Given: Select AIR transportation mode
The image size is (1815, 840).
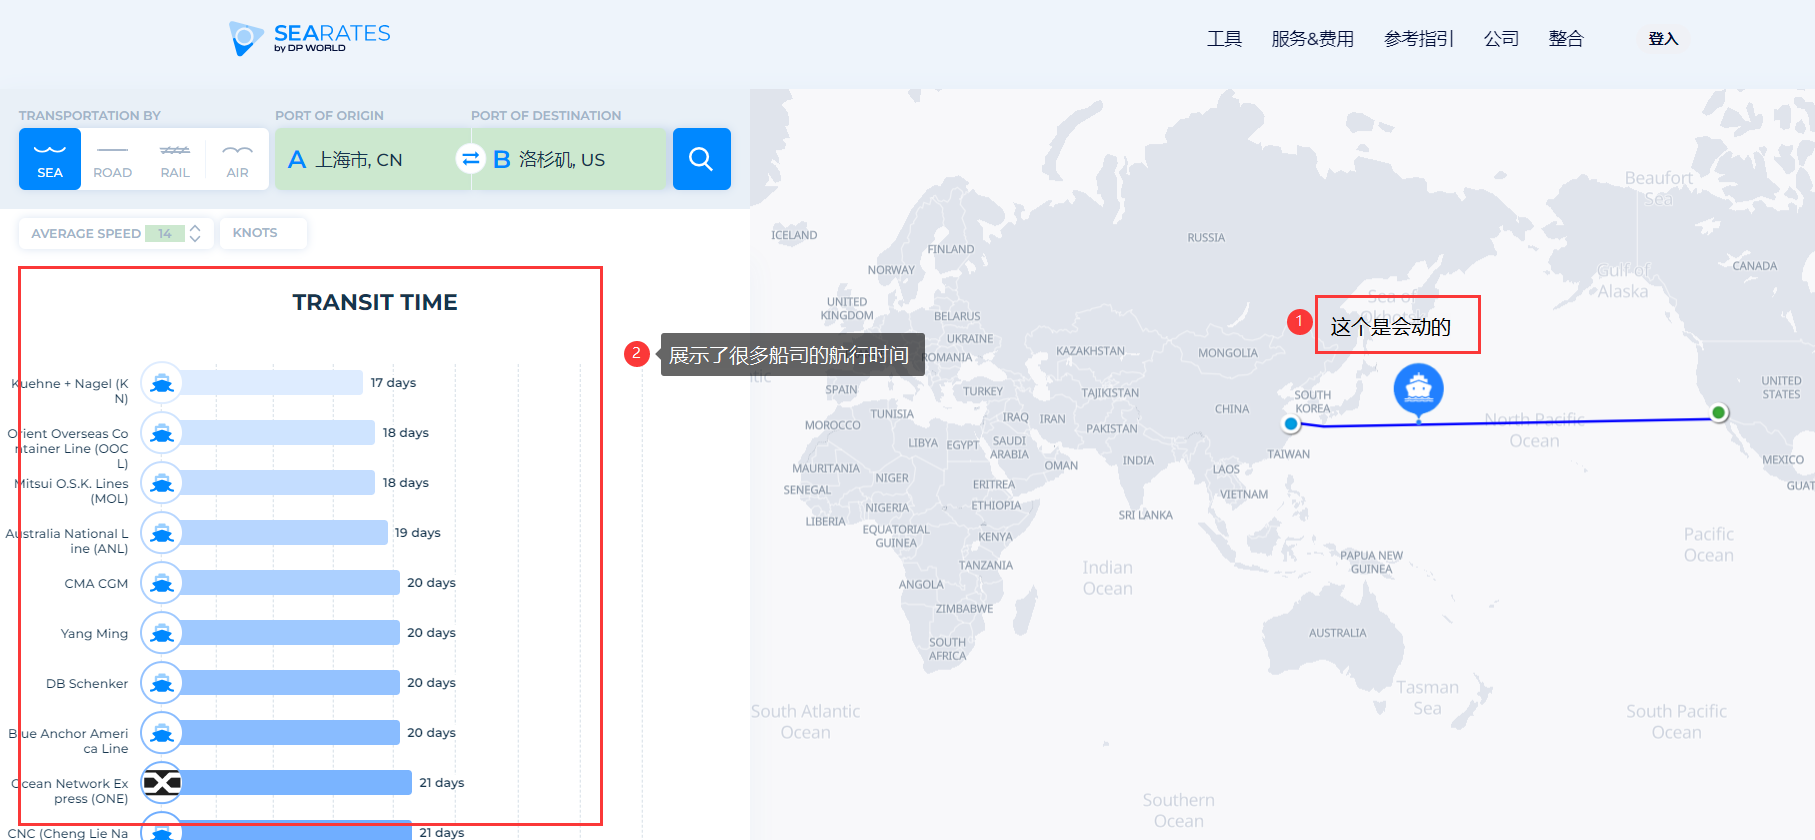Looking at the screenshot, I should (237, 159).
